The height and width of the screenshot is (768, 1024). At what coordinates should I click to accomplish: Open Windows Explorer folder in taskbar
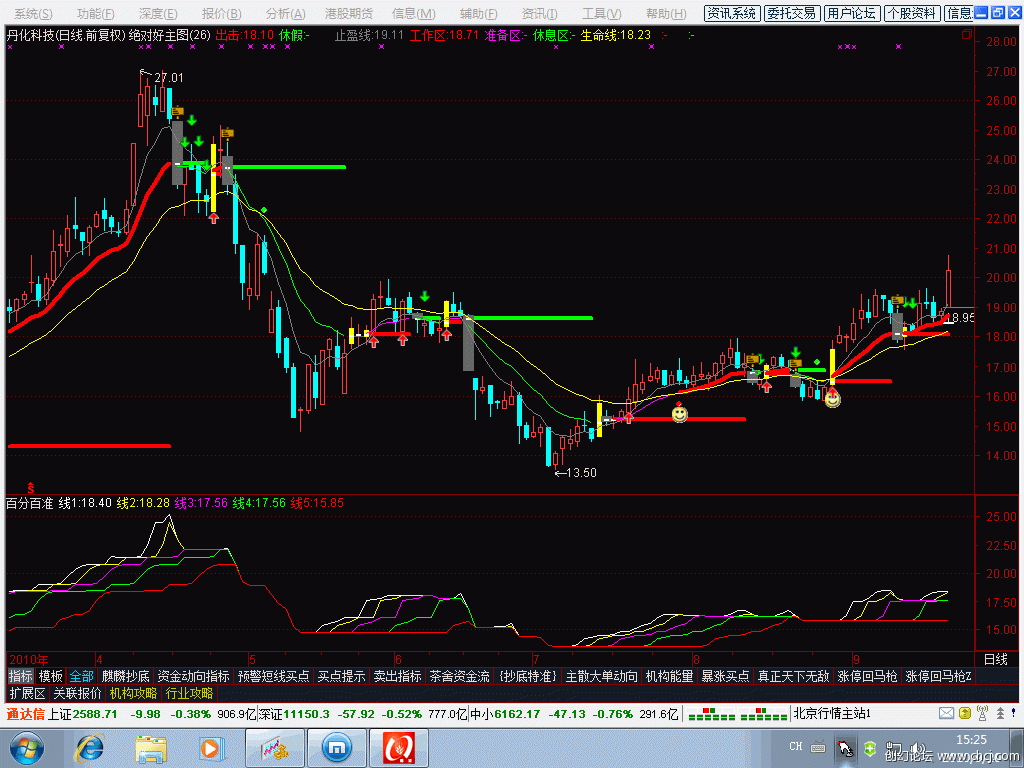(x=151, y=749)
